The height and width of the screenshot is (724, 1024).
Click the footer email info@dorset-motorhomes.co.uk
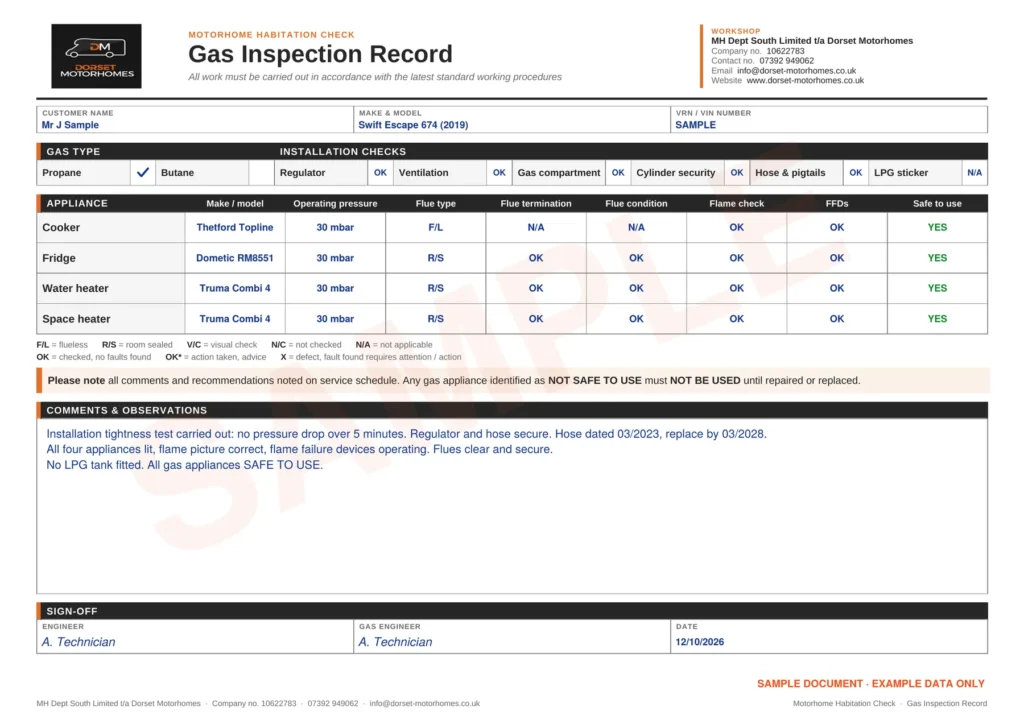coord(424,703)
